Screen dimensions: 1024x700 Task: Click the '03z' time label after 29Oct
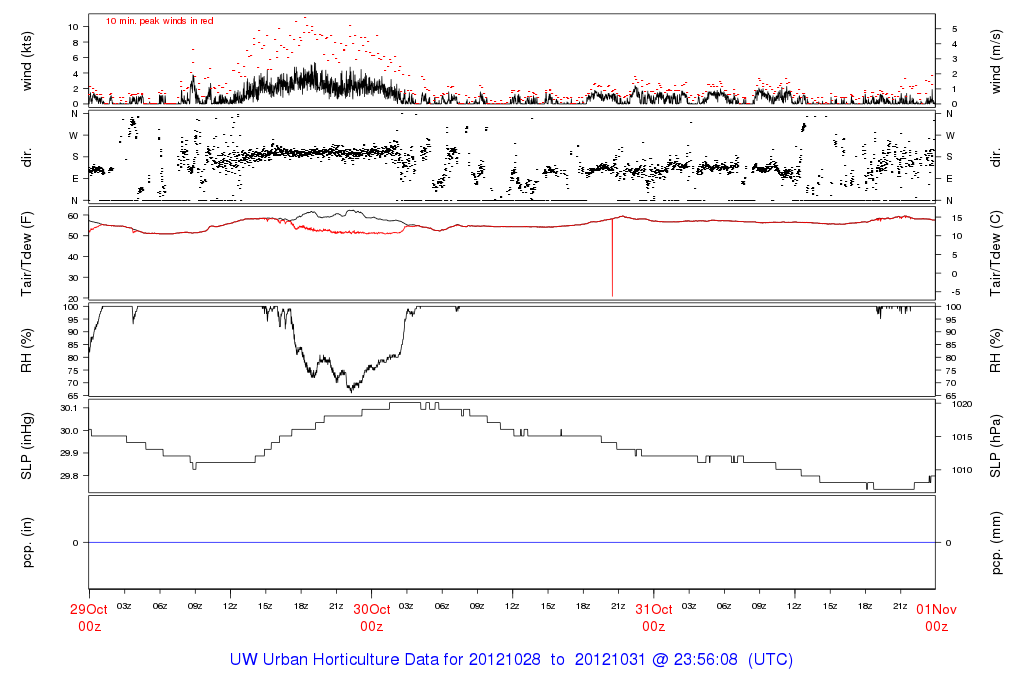[x=124, y=607]
